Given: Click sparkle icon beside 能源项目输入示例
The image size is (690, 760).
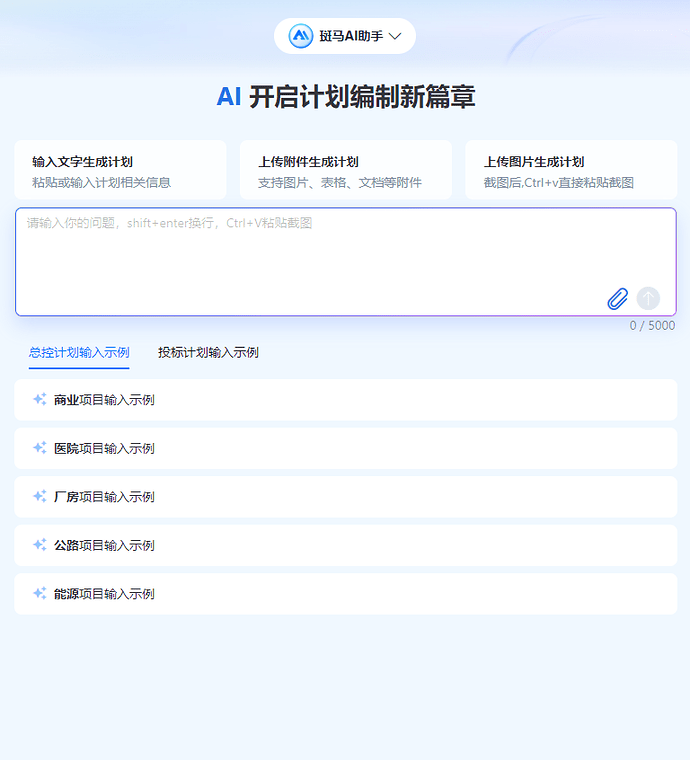Looking at the screenshot, I should 40,593.
